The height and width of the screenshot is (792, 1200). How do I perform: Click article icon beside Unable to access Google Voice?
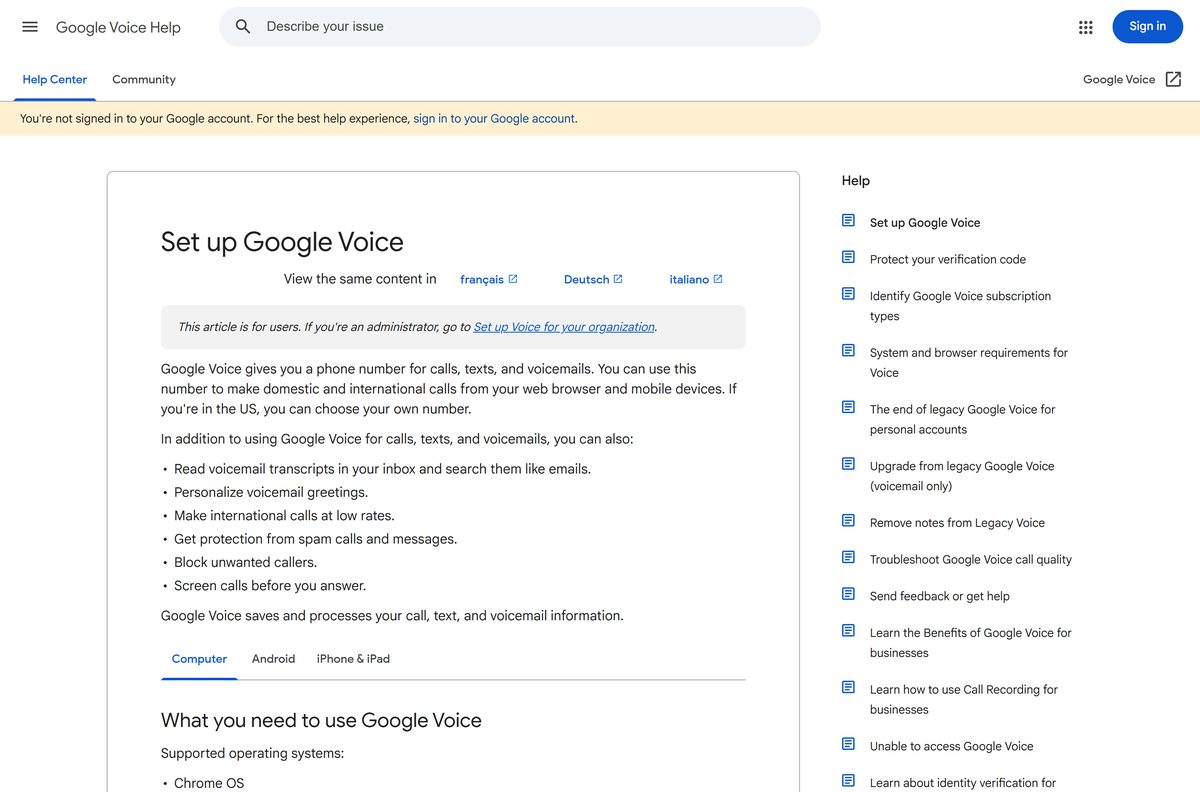coord(848,744)
